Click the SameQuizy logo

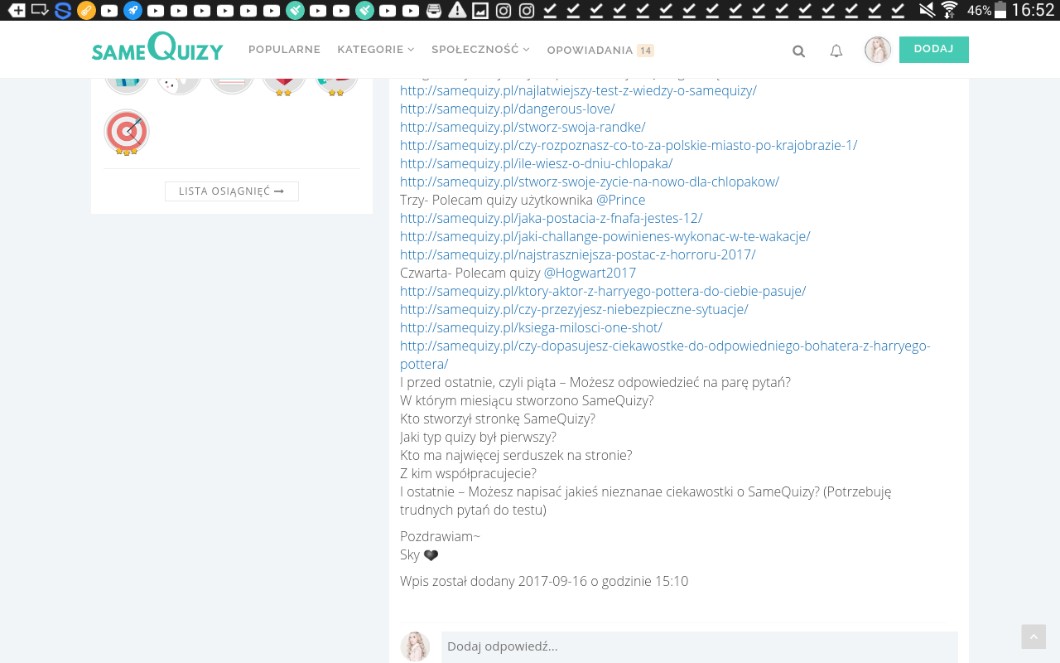(157, 49)
